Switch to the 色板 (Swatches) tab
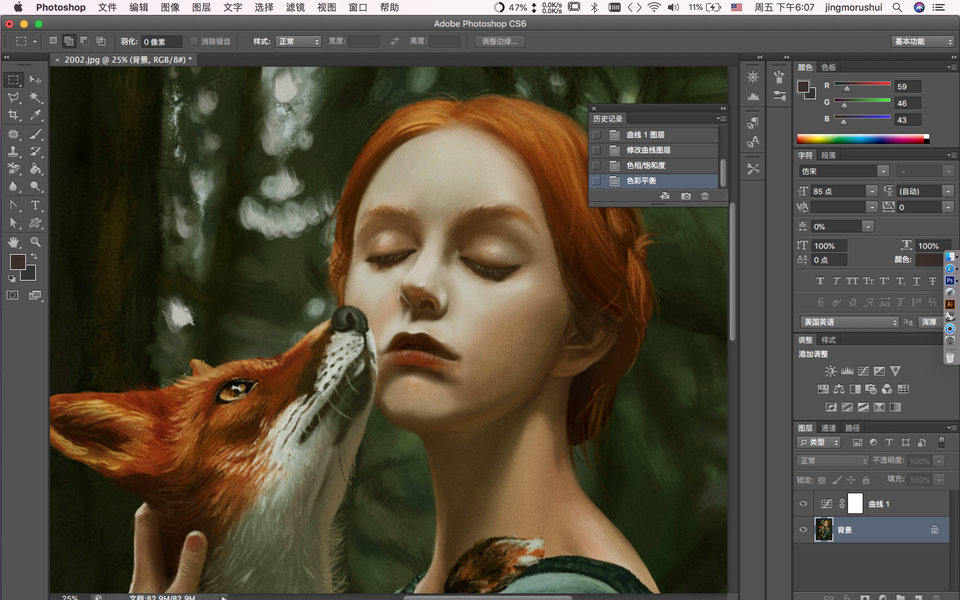Screen dimensions: 960x600 [x=828, y=67]
